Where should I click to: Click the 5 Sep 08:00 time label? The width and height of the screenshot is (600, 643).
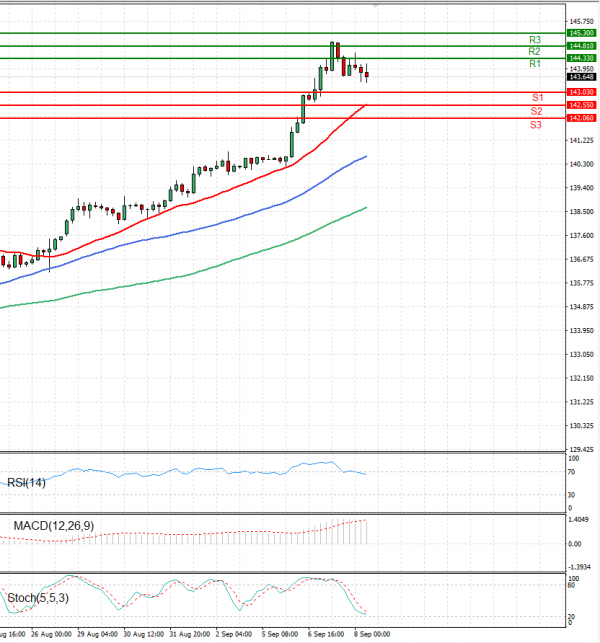tap(280, 634)
